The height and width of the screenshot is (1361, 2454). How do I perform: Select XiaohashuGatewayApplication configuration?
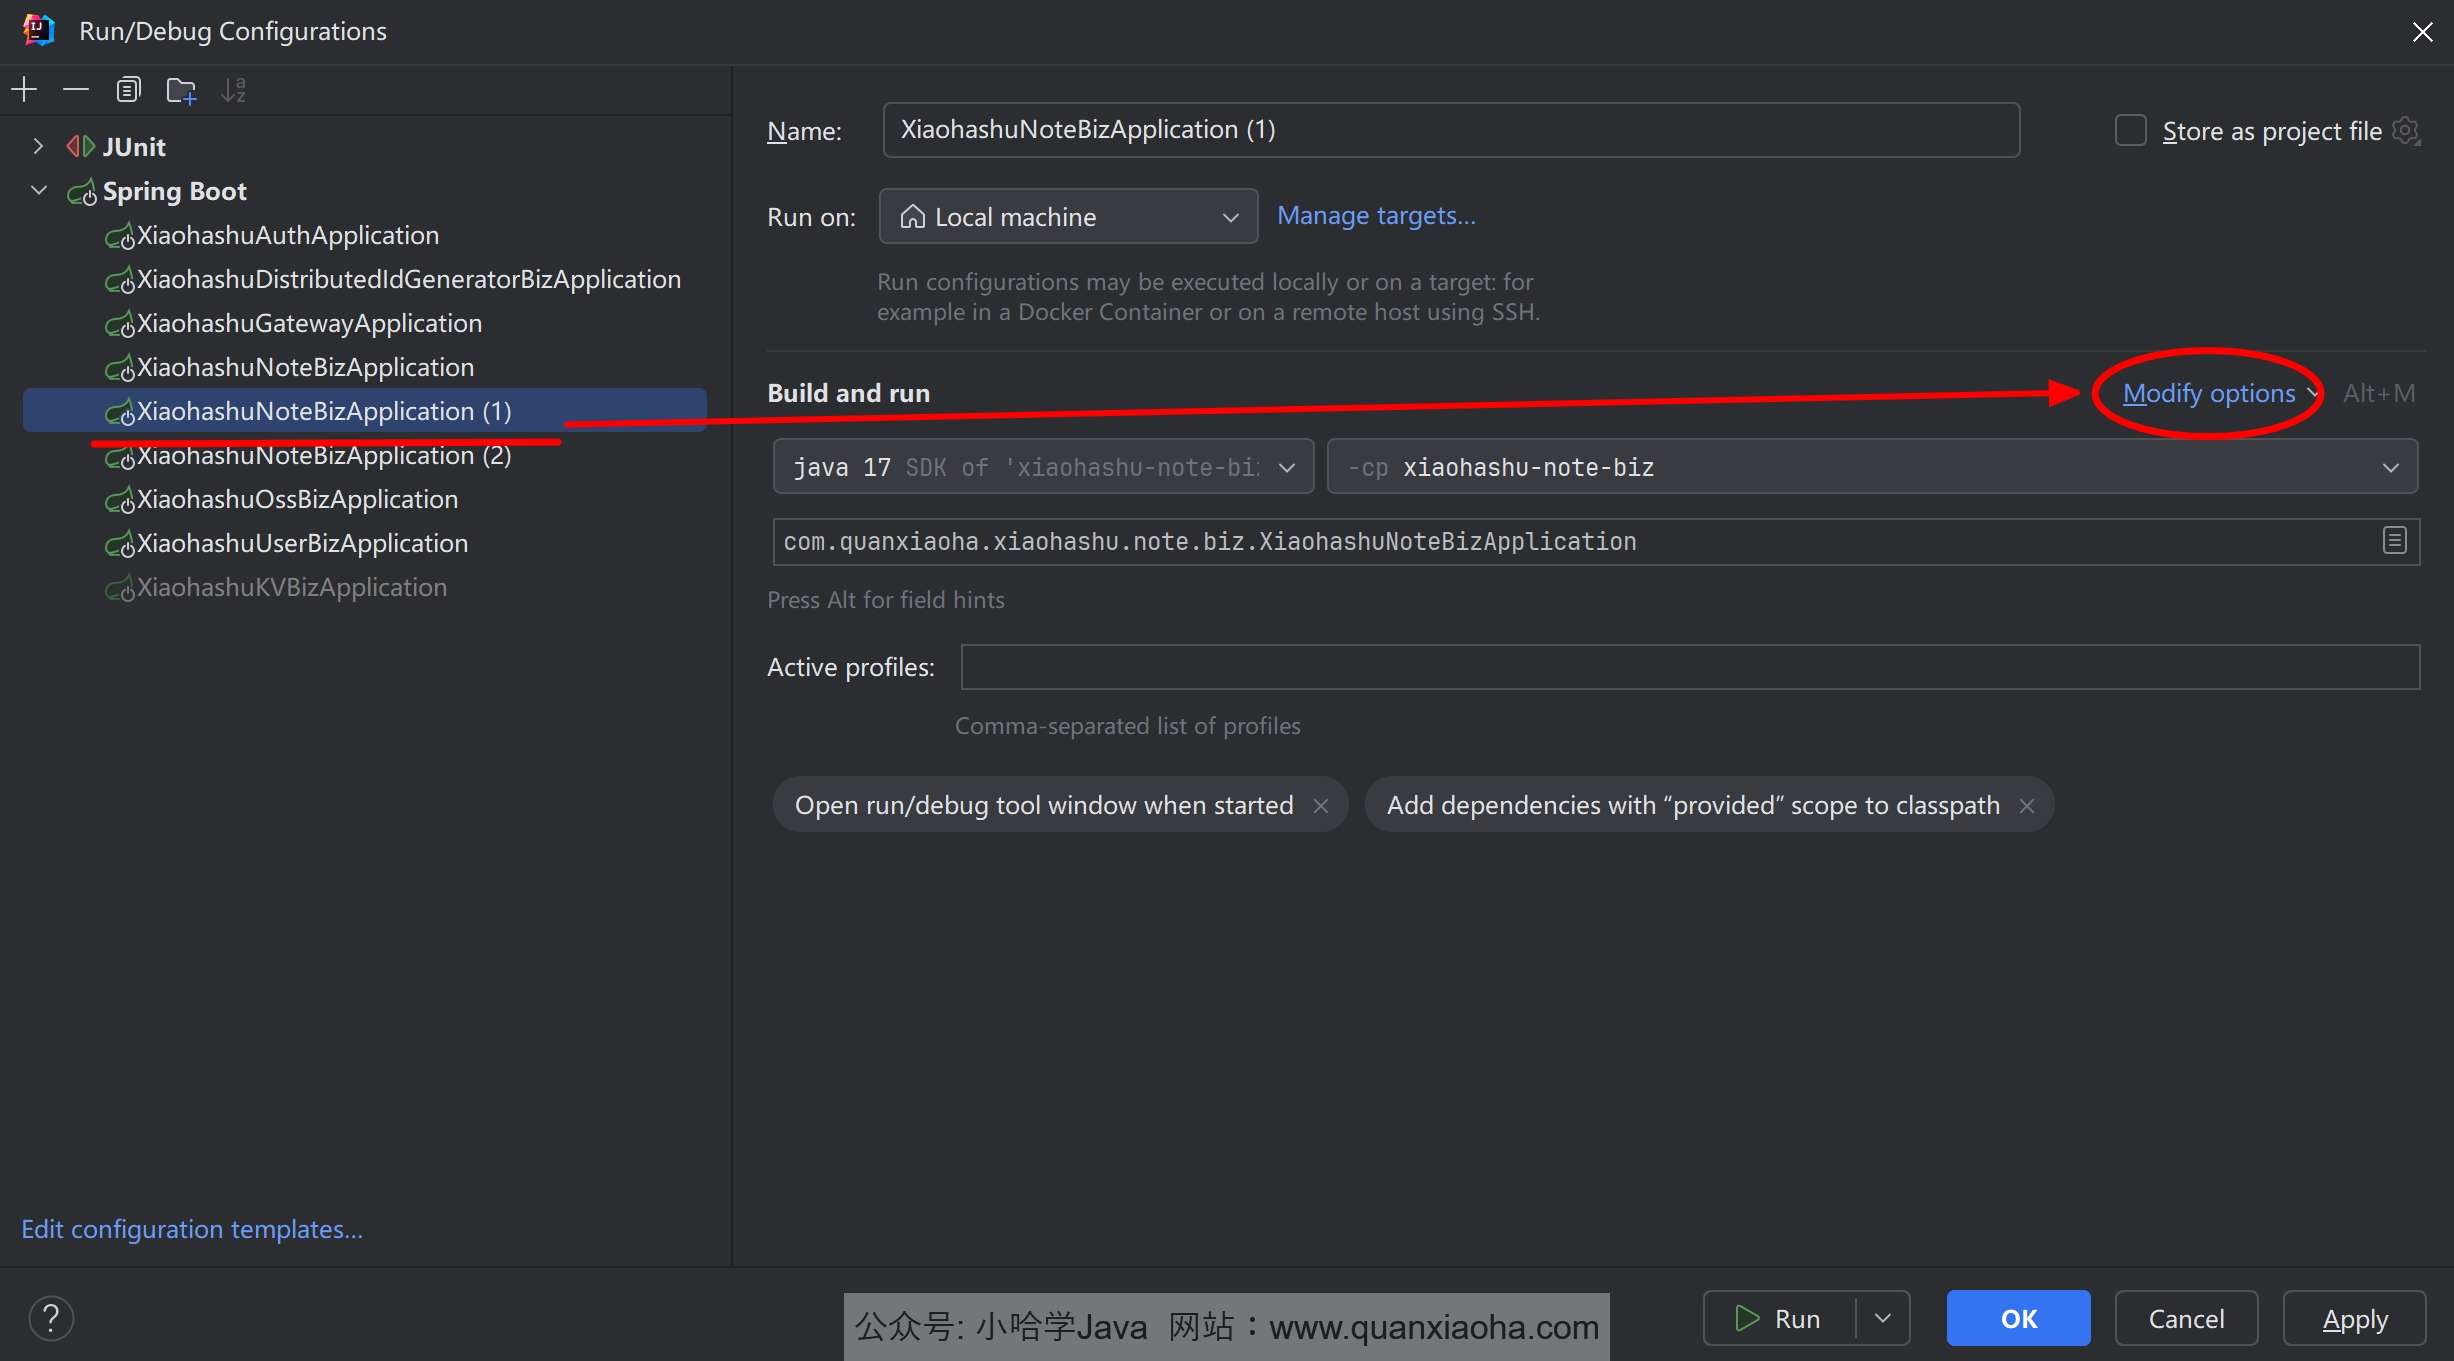pyautogui.click(x=309, y=323)
